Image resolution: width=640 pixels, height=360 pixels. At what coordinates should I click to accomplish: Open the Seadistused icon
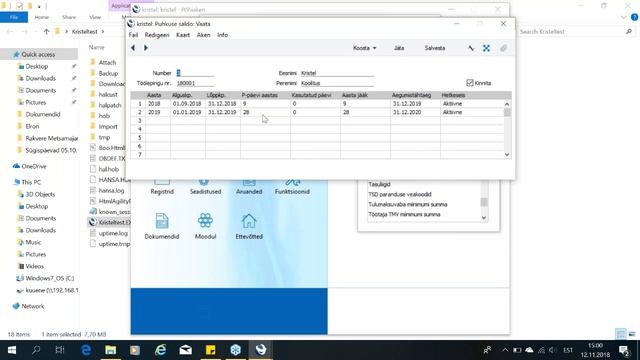click(x=205, y=187)
